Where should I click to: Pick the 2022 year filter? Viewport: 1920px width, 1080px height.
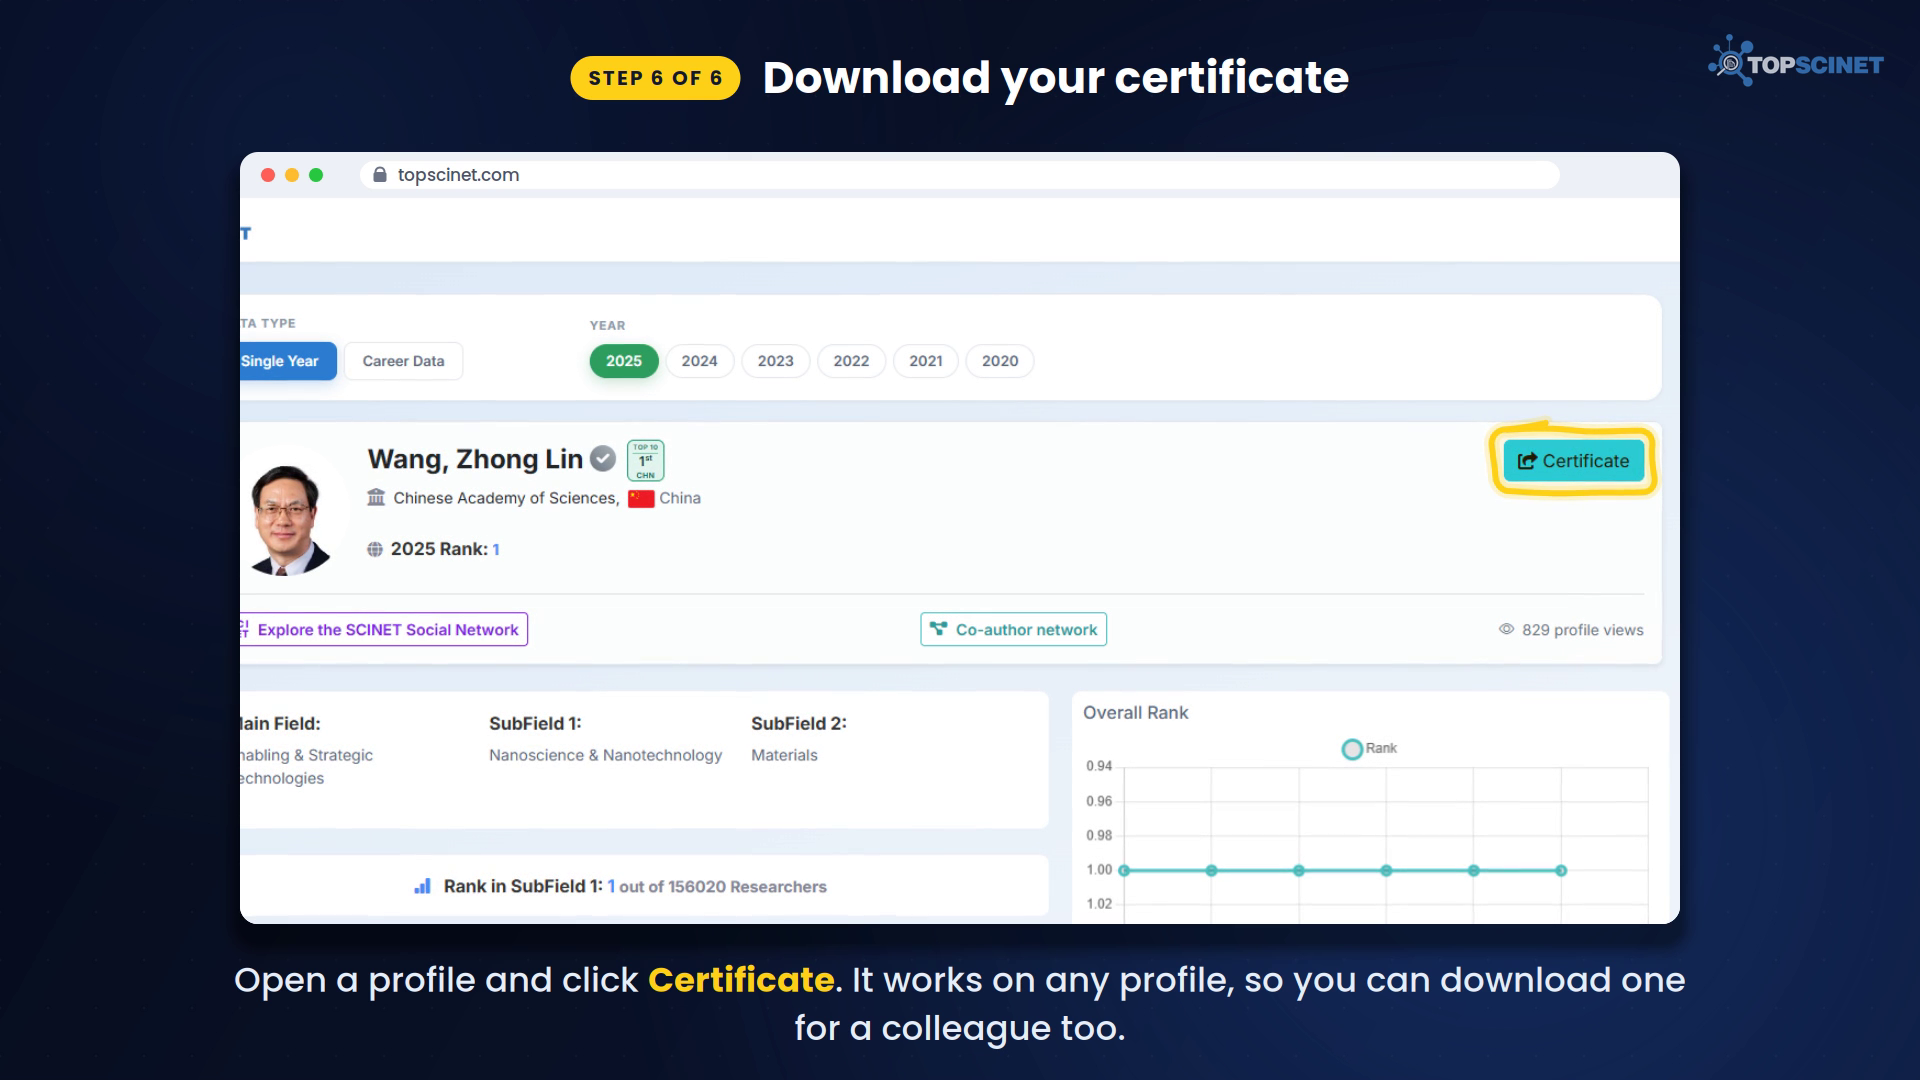coord(851,361)
